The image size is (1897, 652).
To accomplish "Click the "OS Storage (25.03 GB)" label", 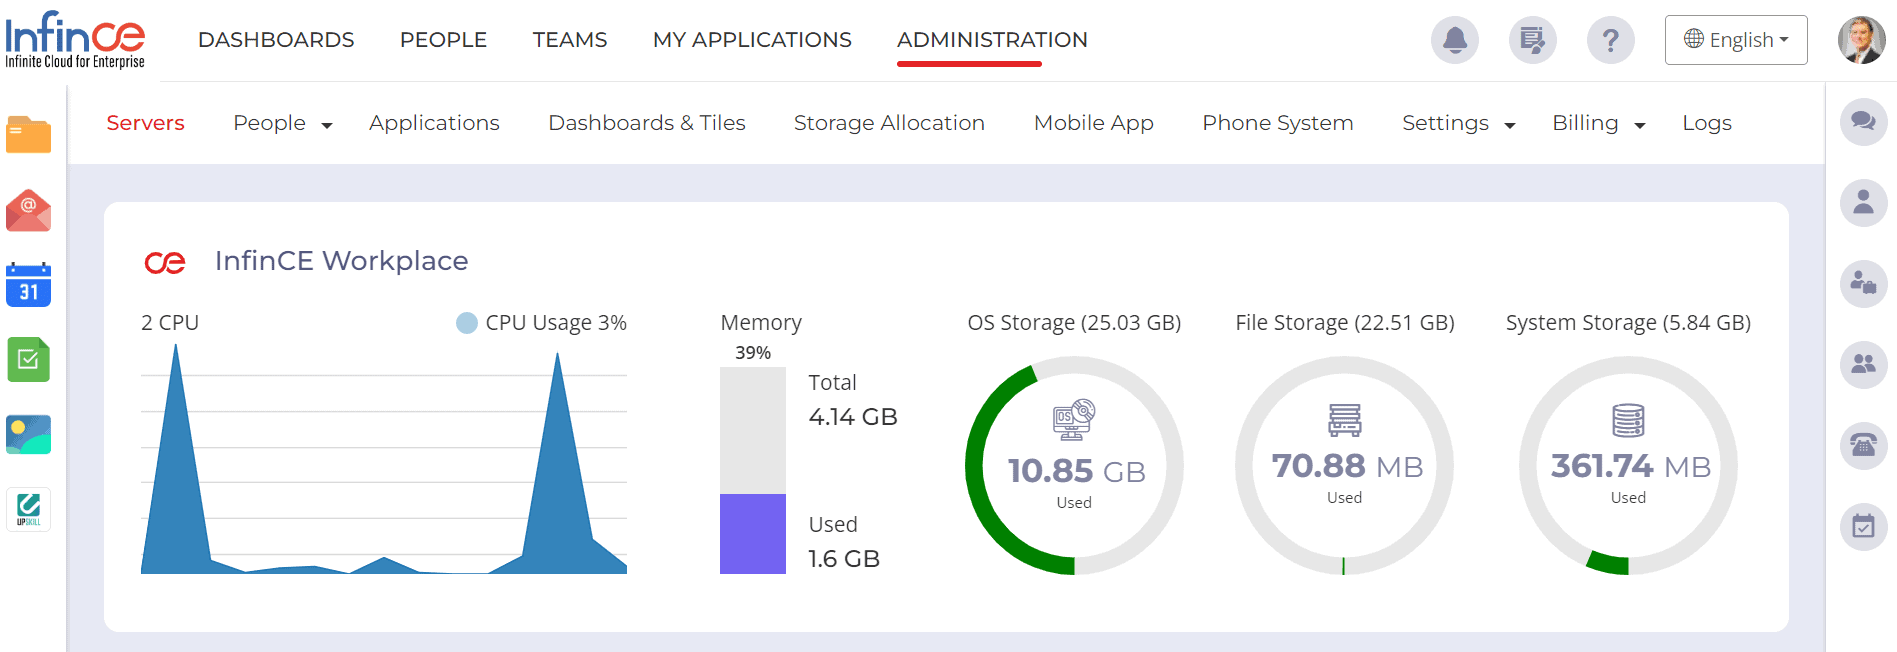I will 1074,323.
